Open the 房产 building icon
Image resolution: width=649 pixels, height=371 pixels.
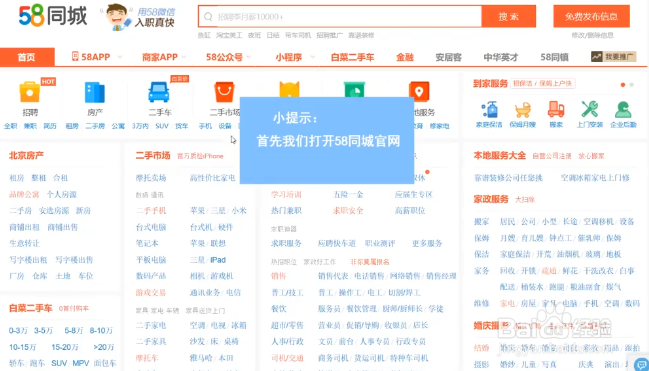(95, 92)
